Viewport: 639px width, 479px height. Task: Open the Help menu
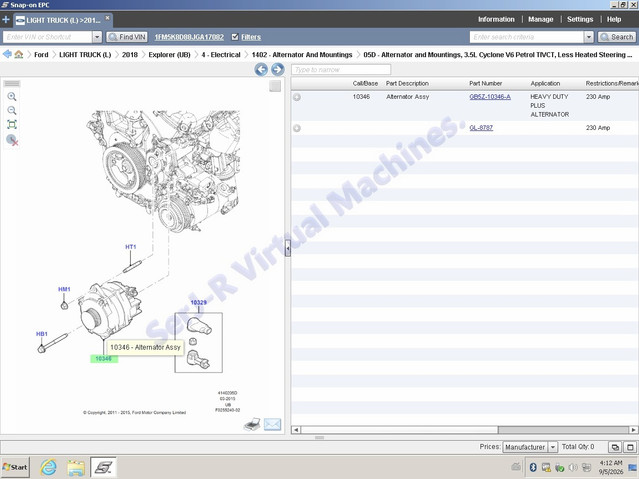(x=614, y=19)
